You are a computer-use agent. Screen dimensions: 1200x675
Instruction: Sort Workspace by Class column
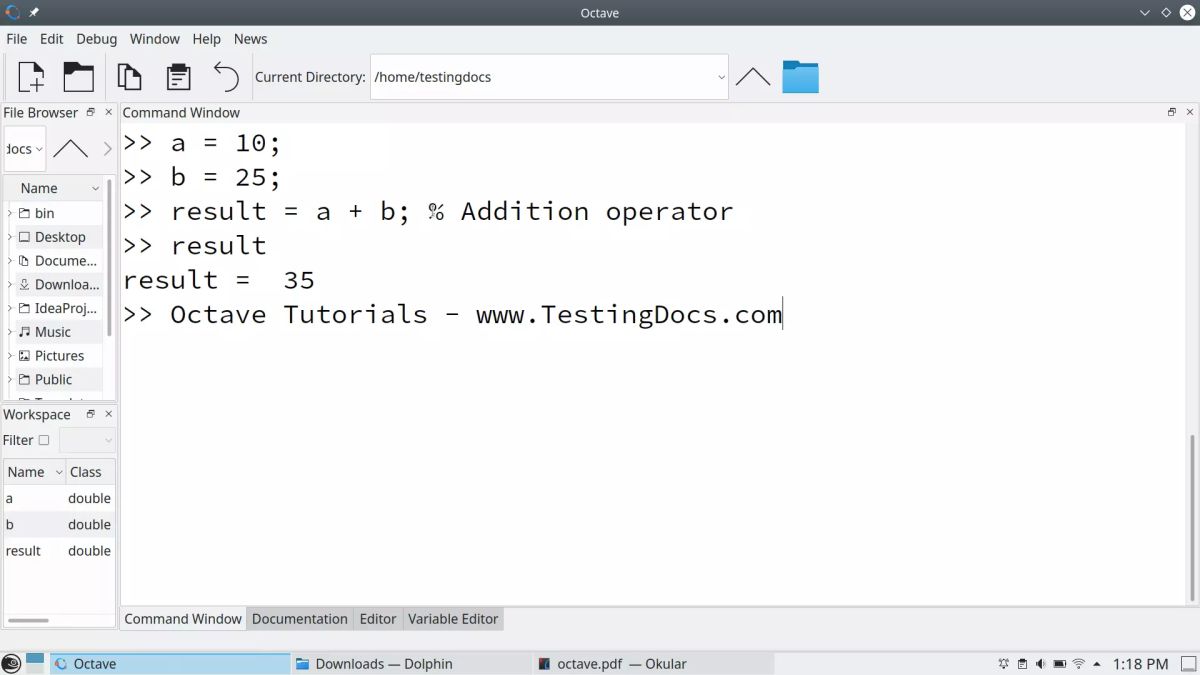tap(90, 472)
